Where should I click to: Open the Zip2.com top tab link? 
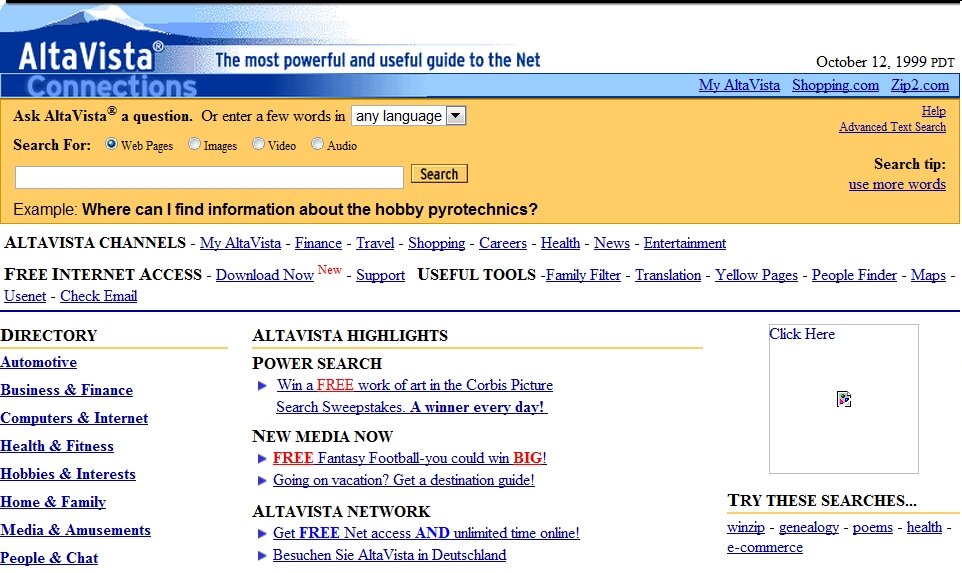click(919, 85)
